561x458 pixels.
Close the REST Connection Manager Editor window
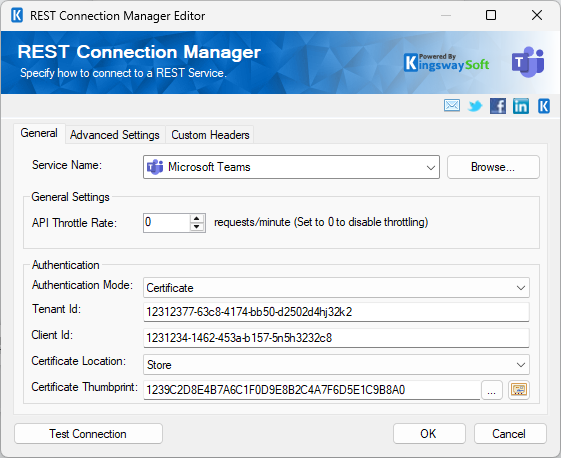click(537, 15)
